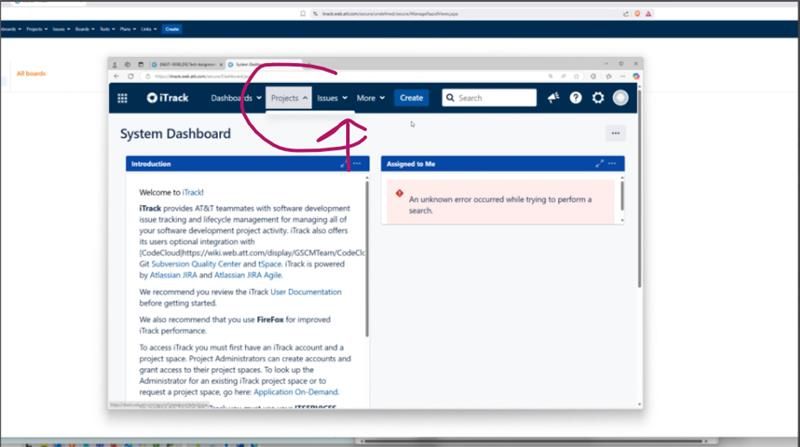
Task: Click the front window vertical scrollbar
Action: click(639, 189)
